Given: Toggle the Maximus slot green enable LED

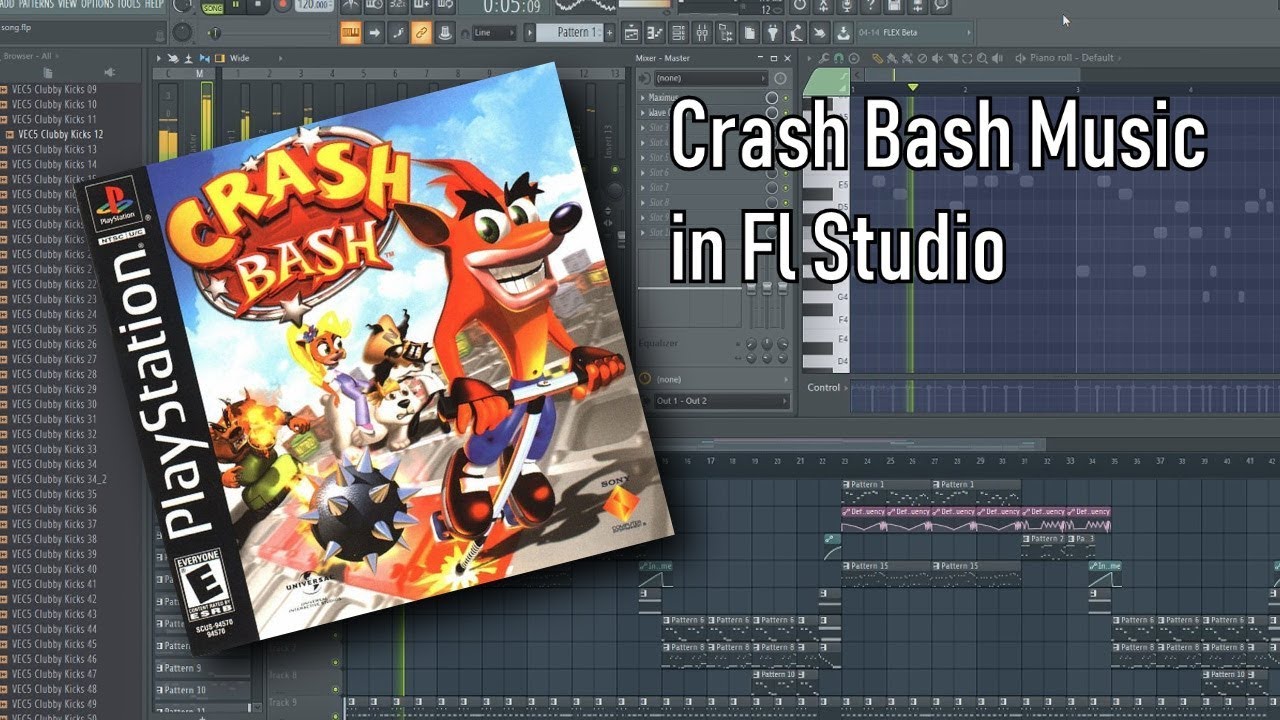Looking at the screenshot, I should (x=786, y=98).
